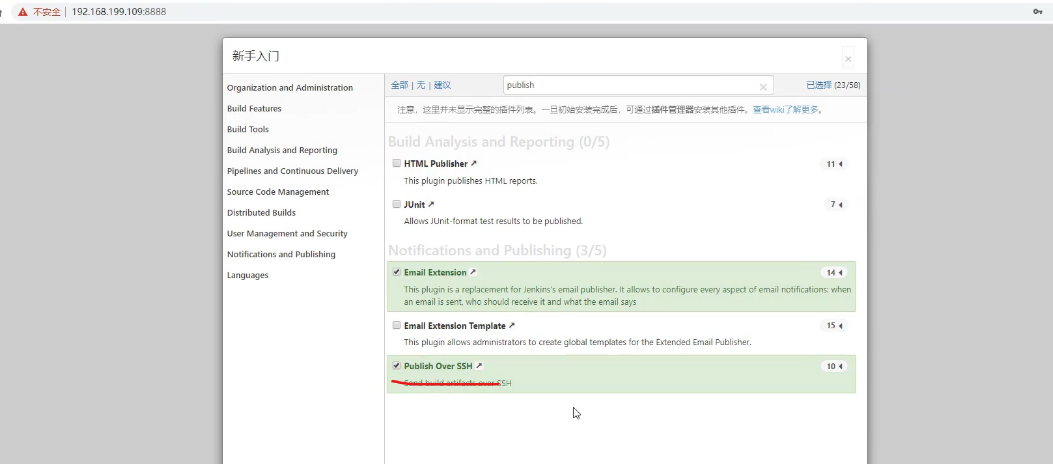Image resolution: width=1053 pixels, height=464 pixels.
Task: Open JUnit plugin external link icon
Action: point(431,204)
